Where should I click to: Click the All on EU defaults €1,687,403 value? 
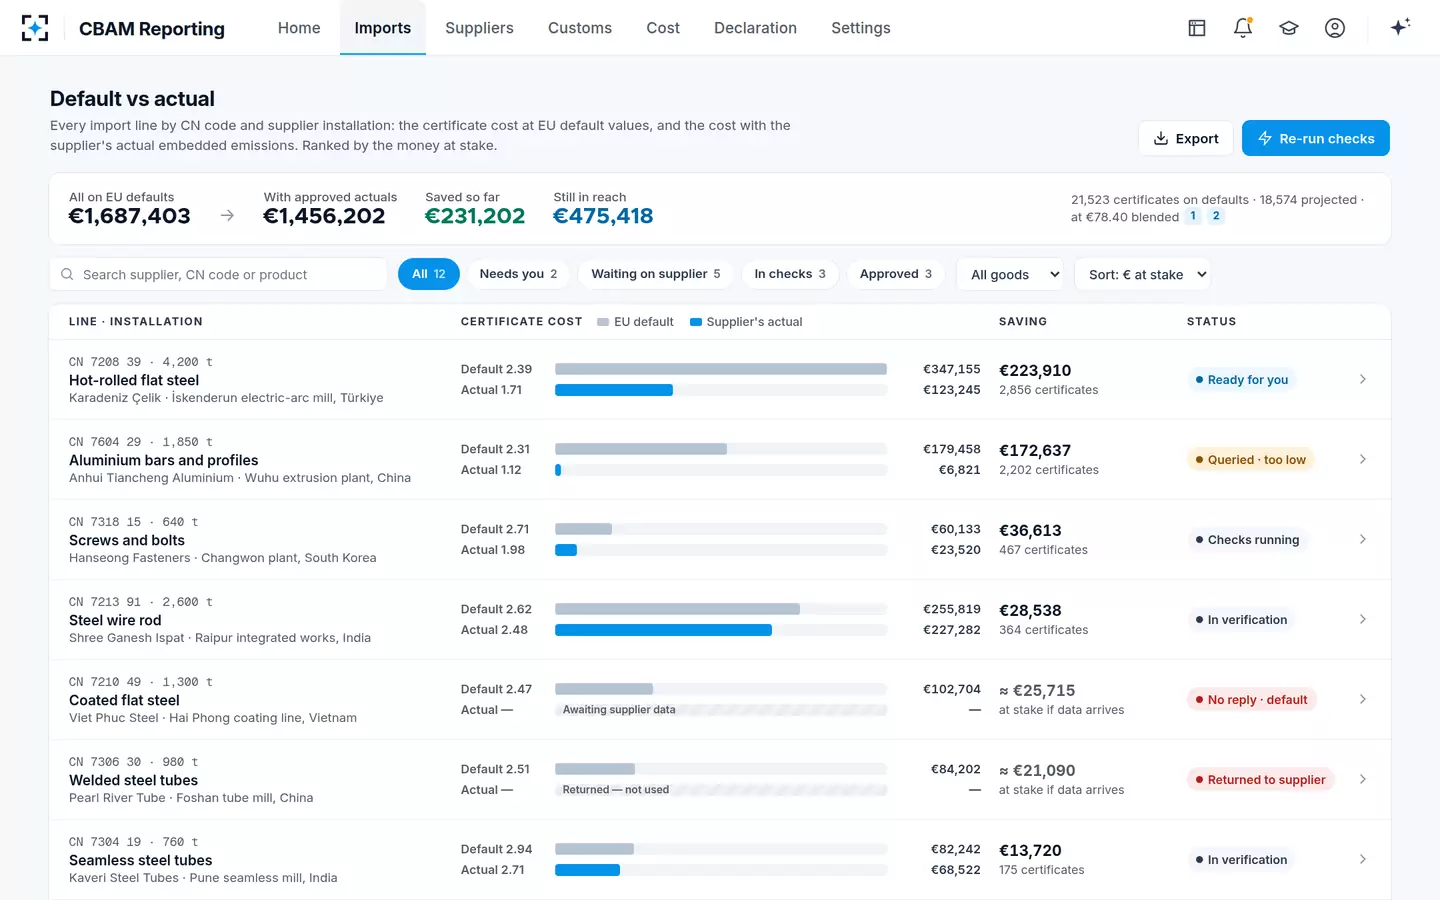[x=130, y=216]
